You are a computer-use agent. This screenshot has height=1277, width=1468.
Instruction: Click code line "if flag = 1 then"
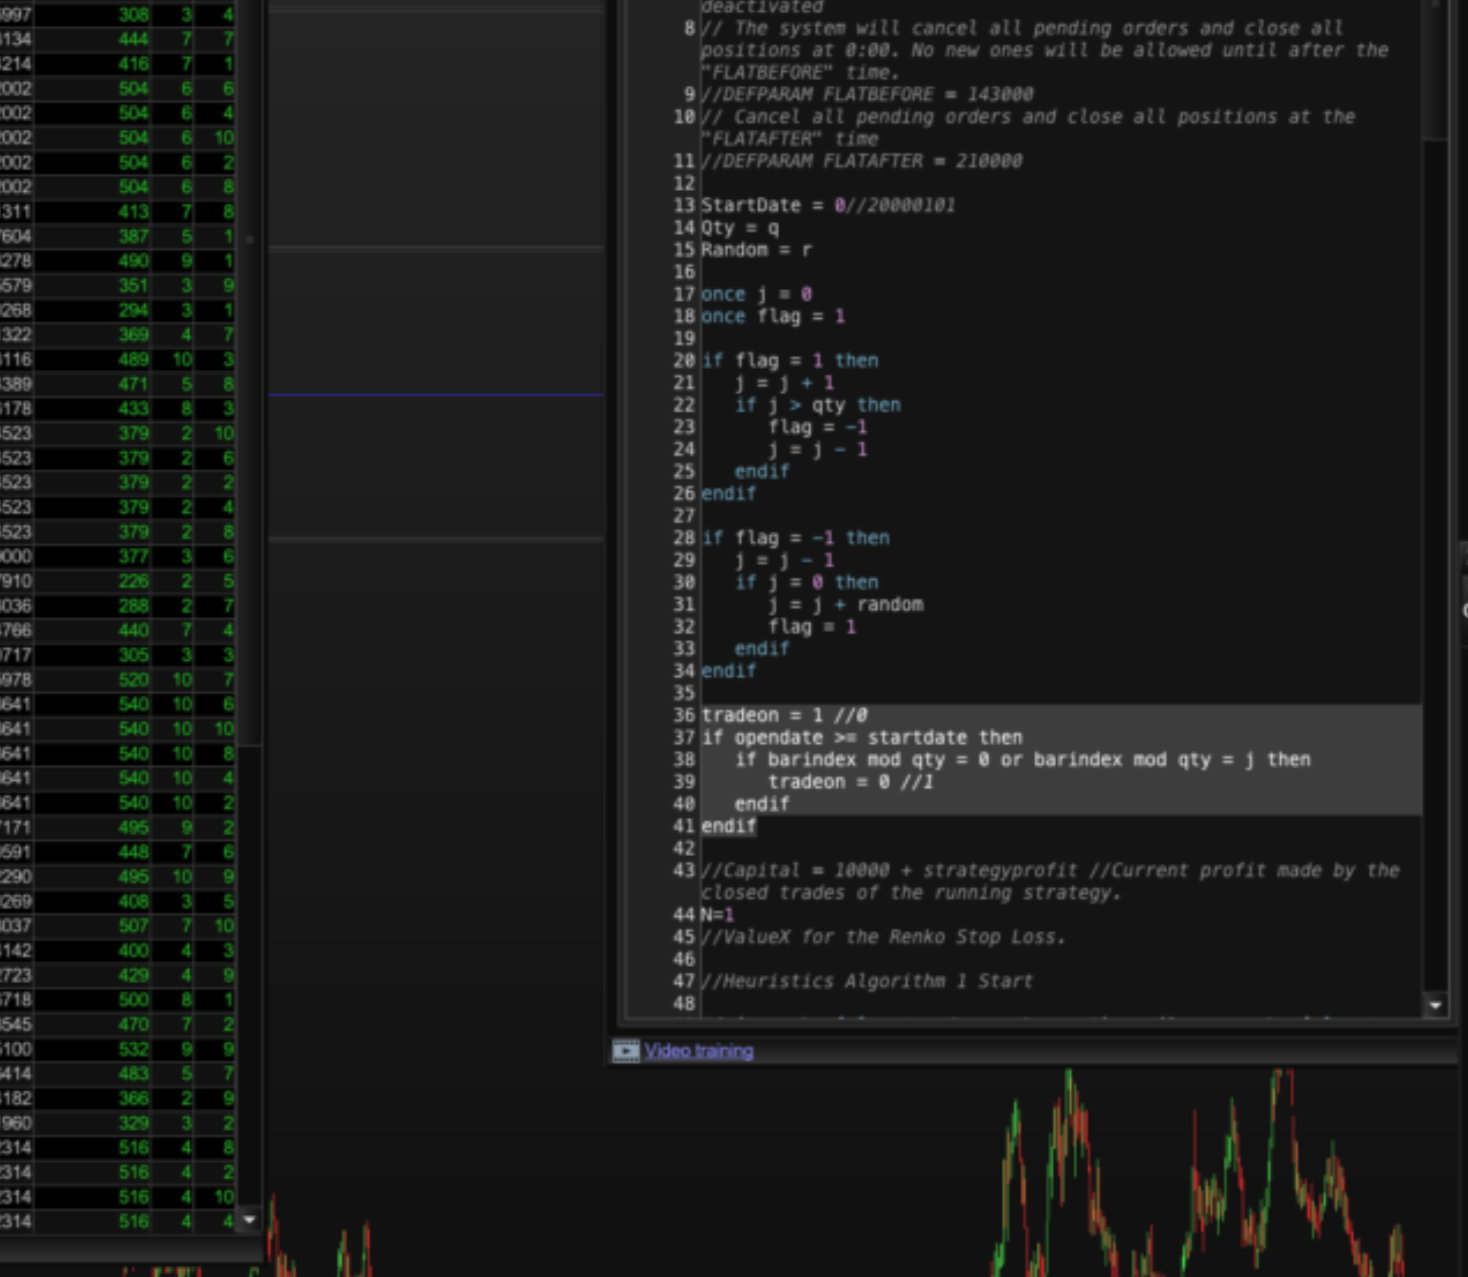point(790,360)
